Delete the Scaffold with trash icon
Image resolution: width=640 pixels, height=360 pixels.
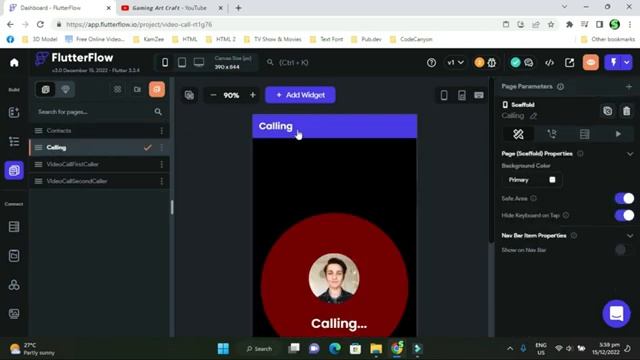627,111
